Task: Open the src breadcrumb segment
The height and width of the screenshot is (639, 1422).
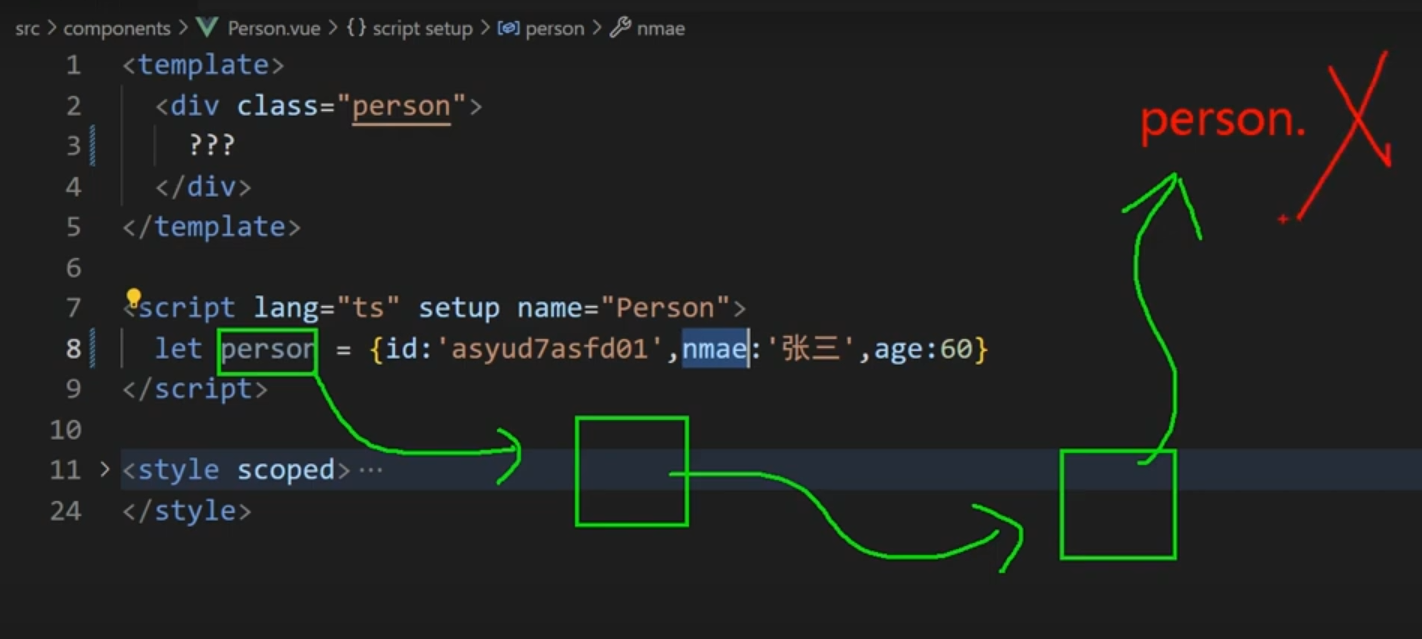Action: coord(27,28)
